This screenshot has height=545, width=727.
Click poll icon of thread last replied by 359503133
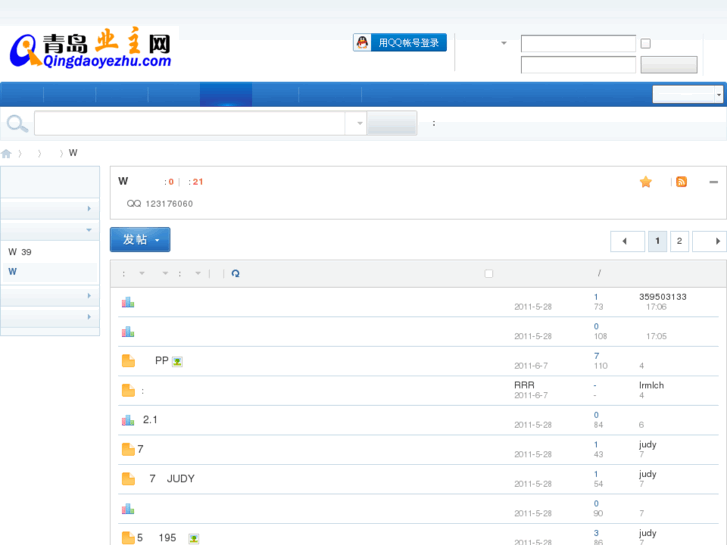pyautogui.click(x=128, y=302)
